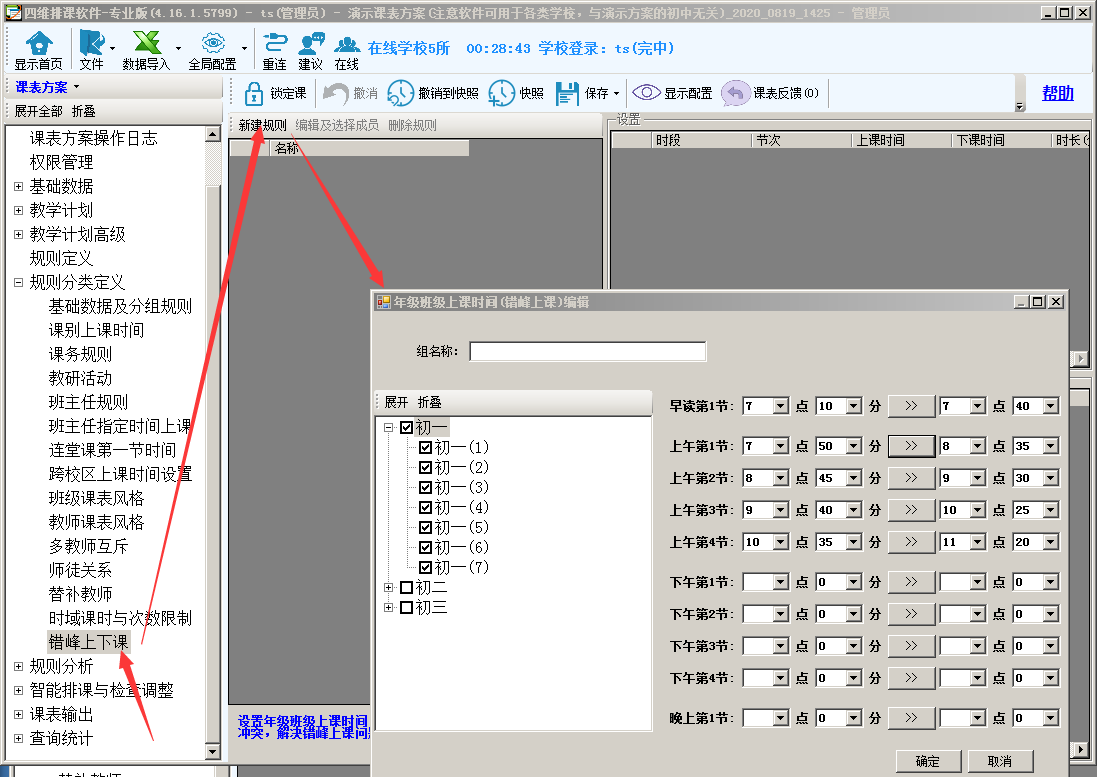Click the 确定 button
Screen dimensions: 1097x777
tap(927, 761)
